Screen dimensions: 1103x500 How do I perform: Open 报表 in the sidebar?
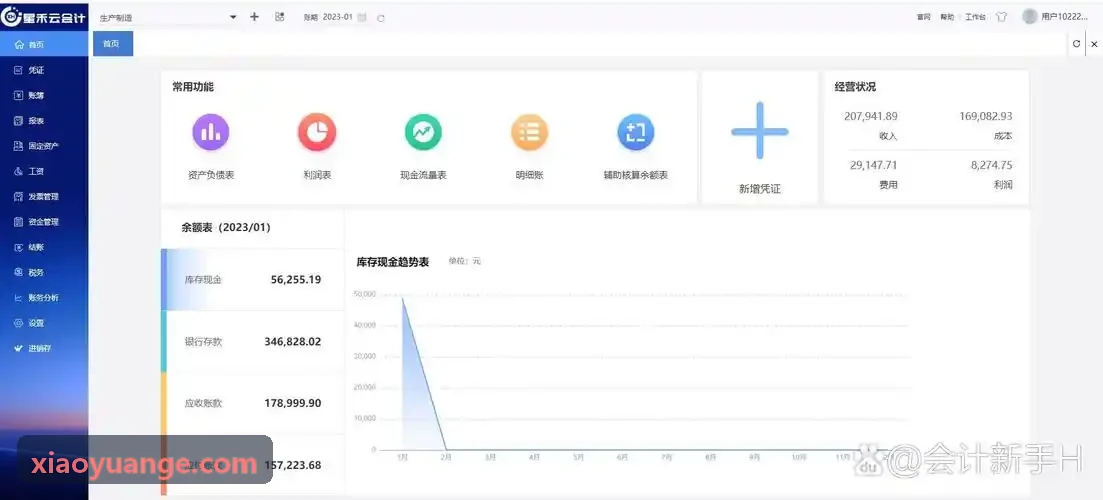44,121
